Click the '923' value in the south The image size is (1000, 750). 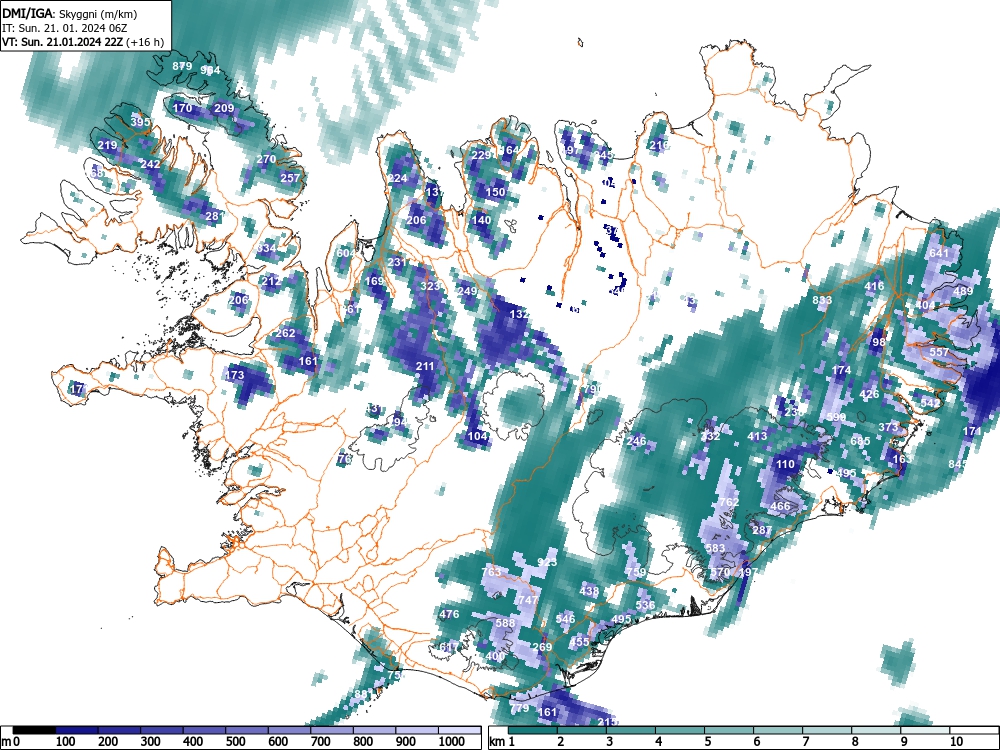[547, 562]
